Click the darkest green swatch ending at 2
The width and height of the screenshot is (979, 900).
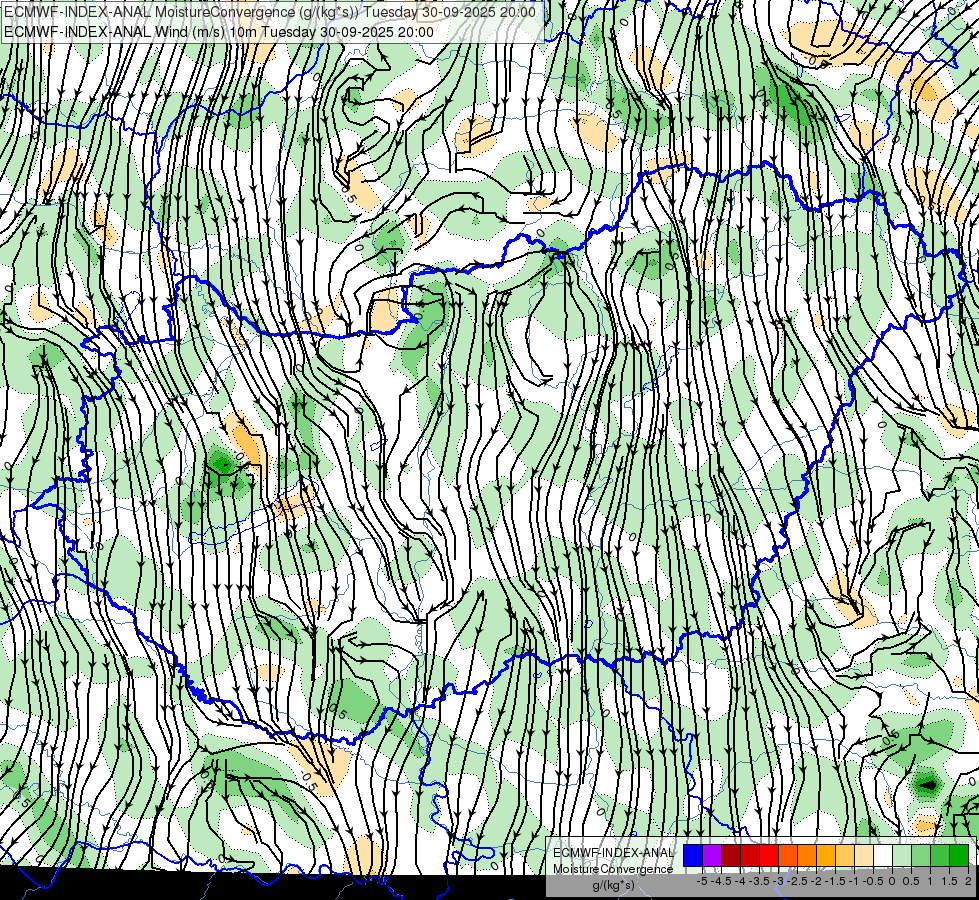[x=959, y=855]
